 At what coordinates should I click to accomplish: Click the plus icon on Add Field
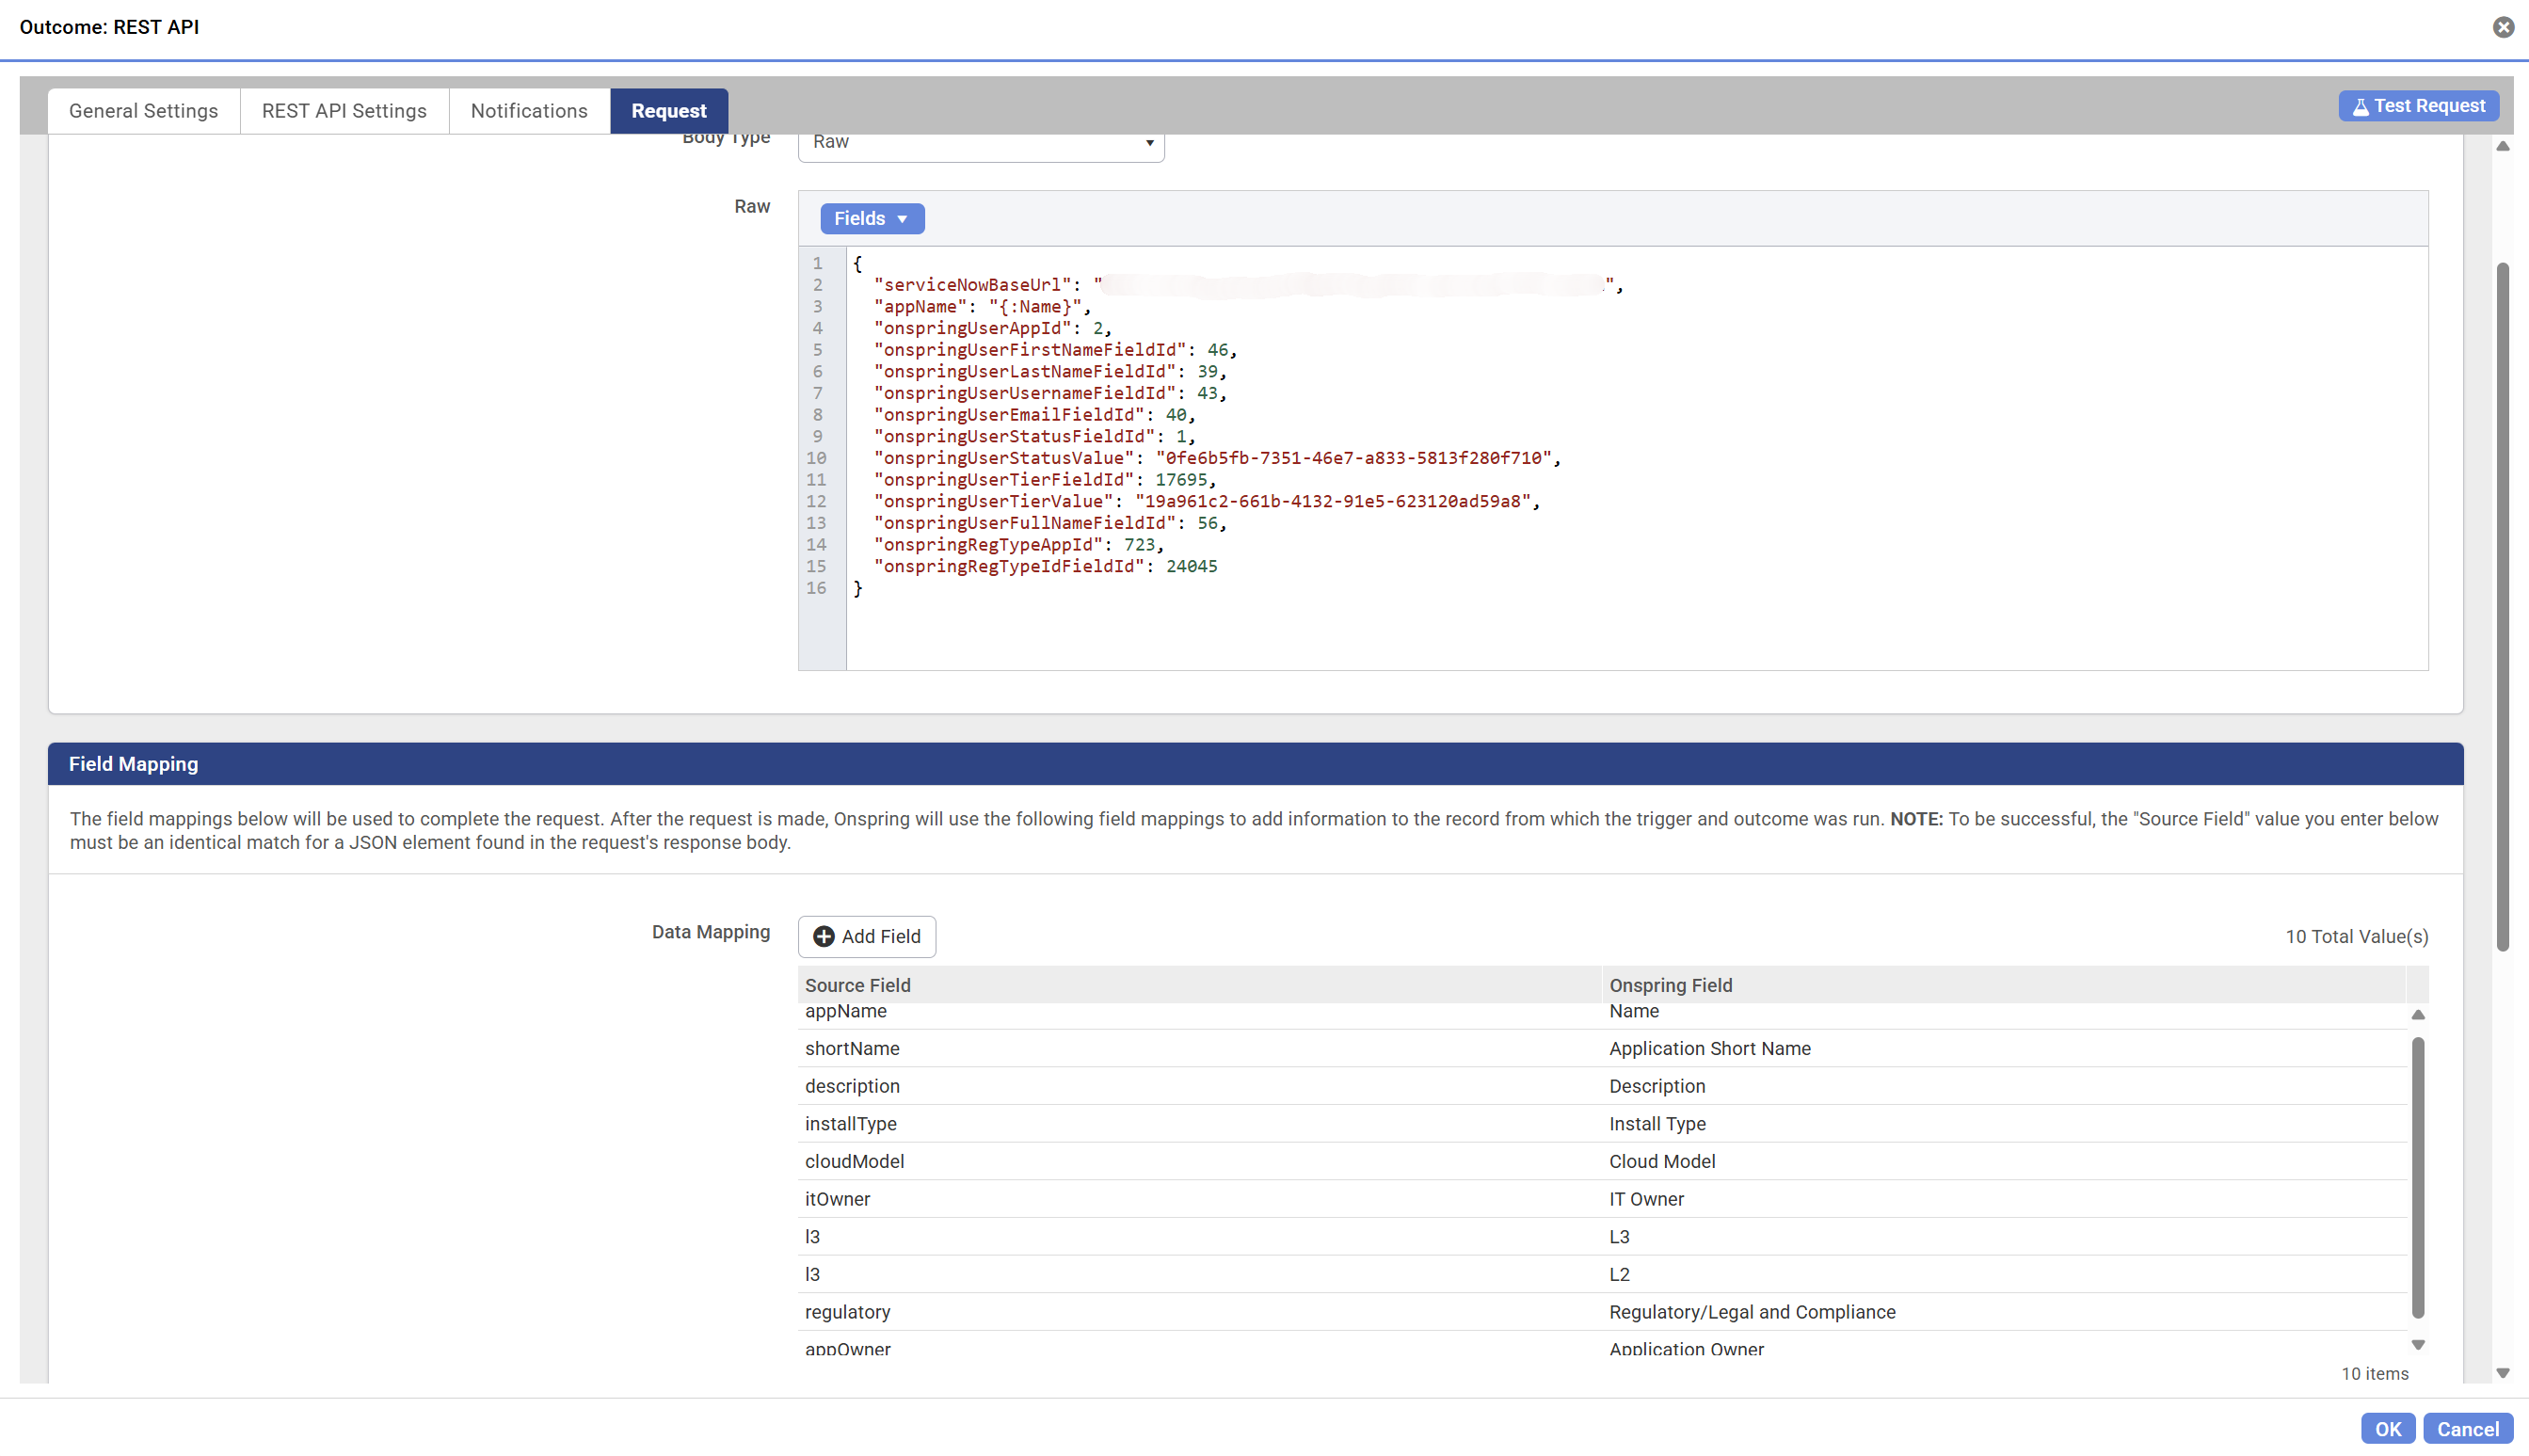(824, 937)
